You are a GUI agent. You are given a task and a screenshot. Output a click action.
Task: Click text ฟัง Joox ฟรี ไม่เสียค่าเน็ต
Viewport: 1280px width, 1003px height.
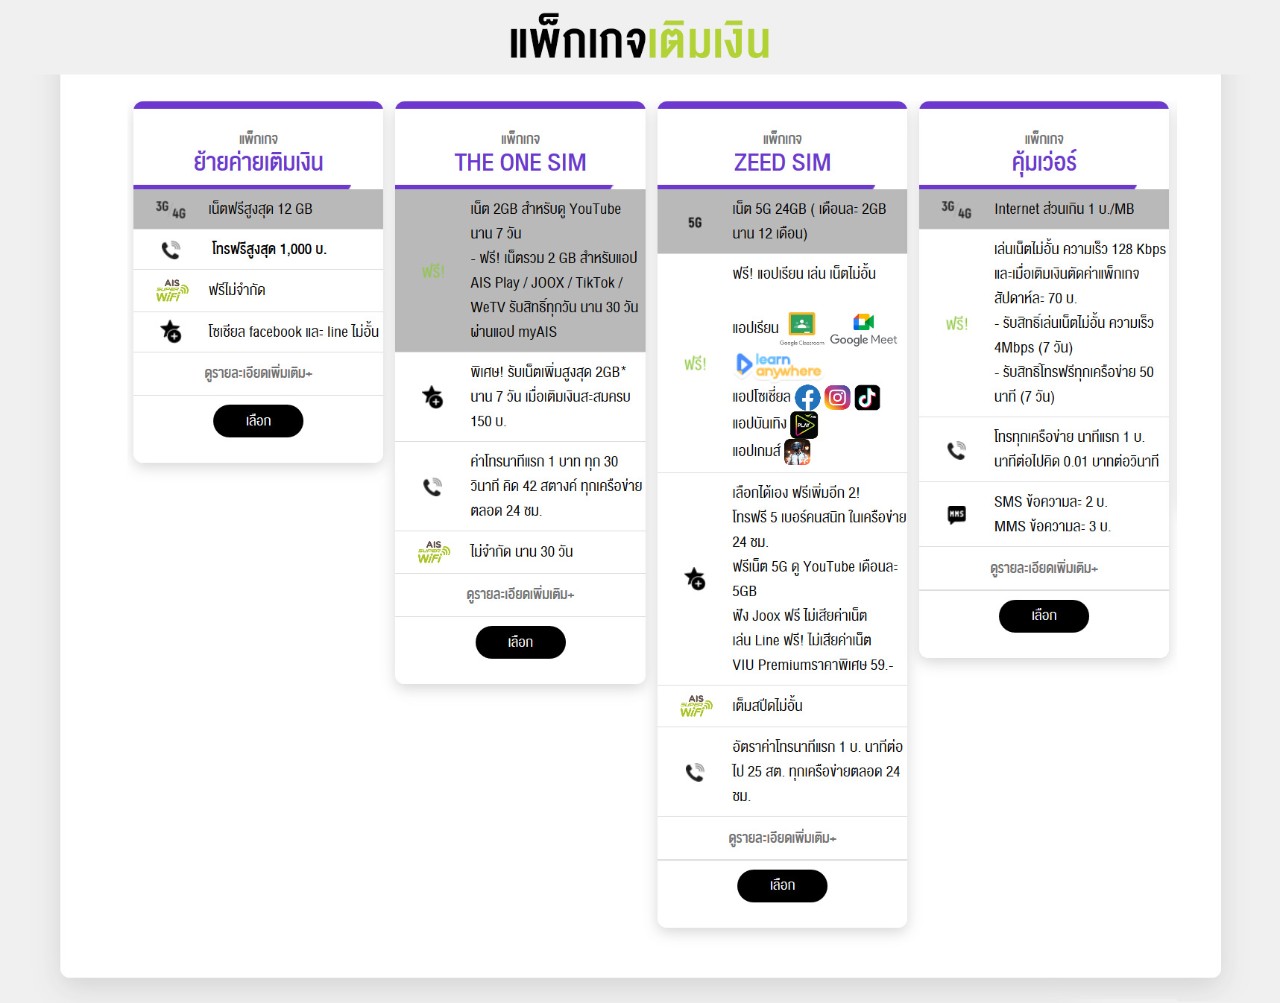(799, 616)
